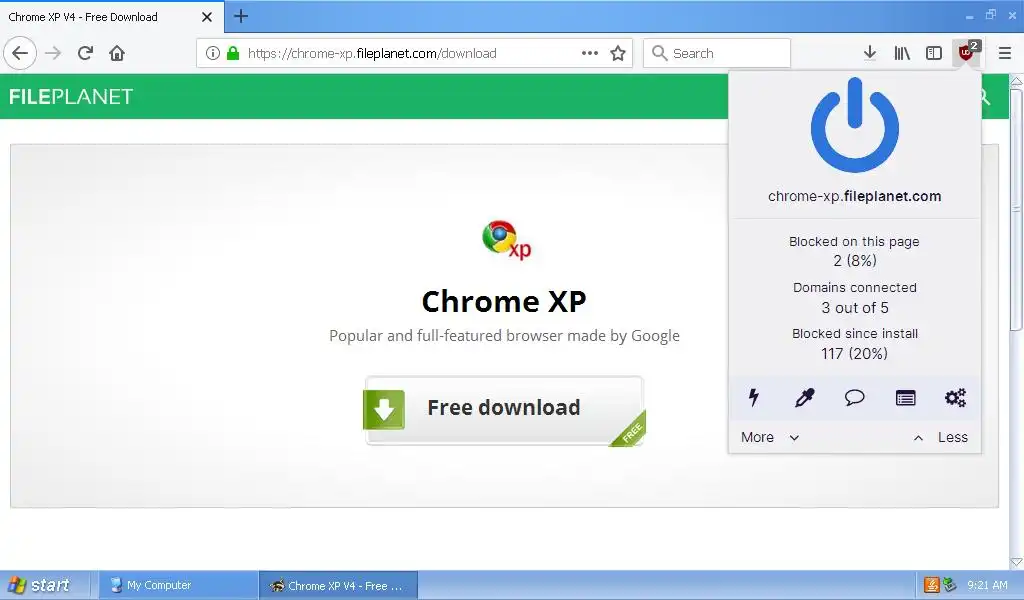Expand More options in uBlock popup
This screenshot has height=600, width=1024.
click(x=770, y=437)
